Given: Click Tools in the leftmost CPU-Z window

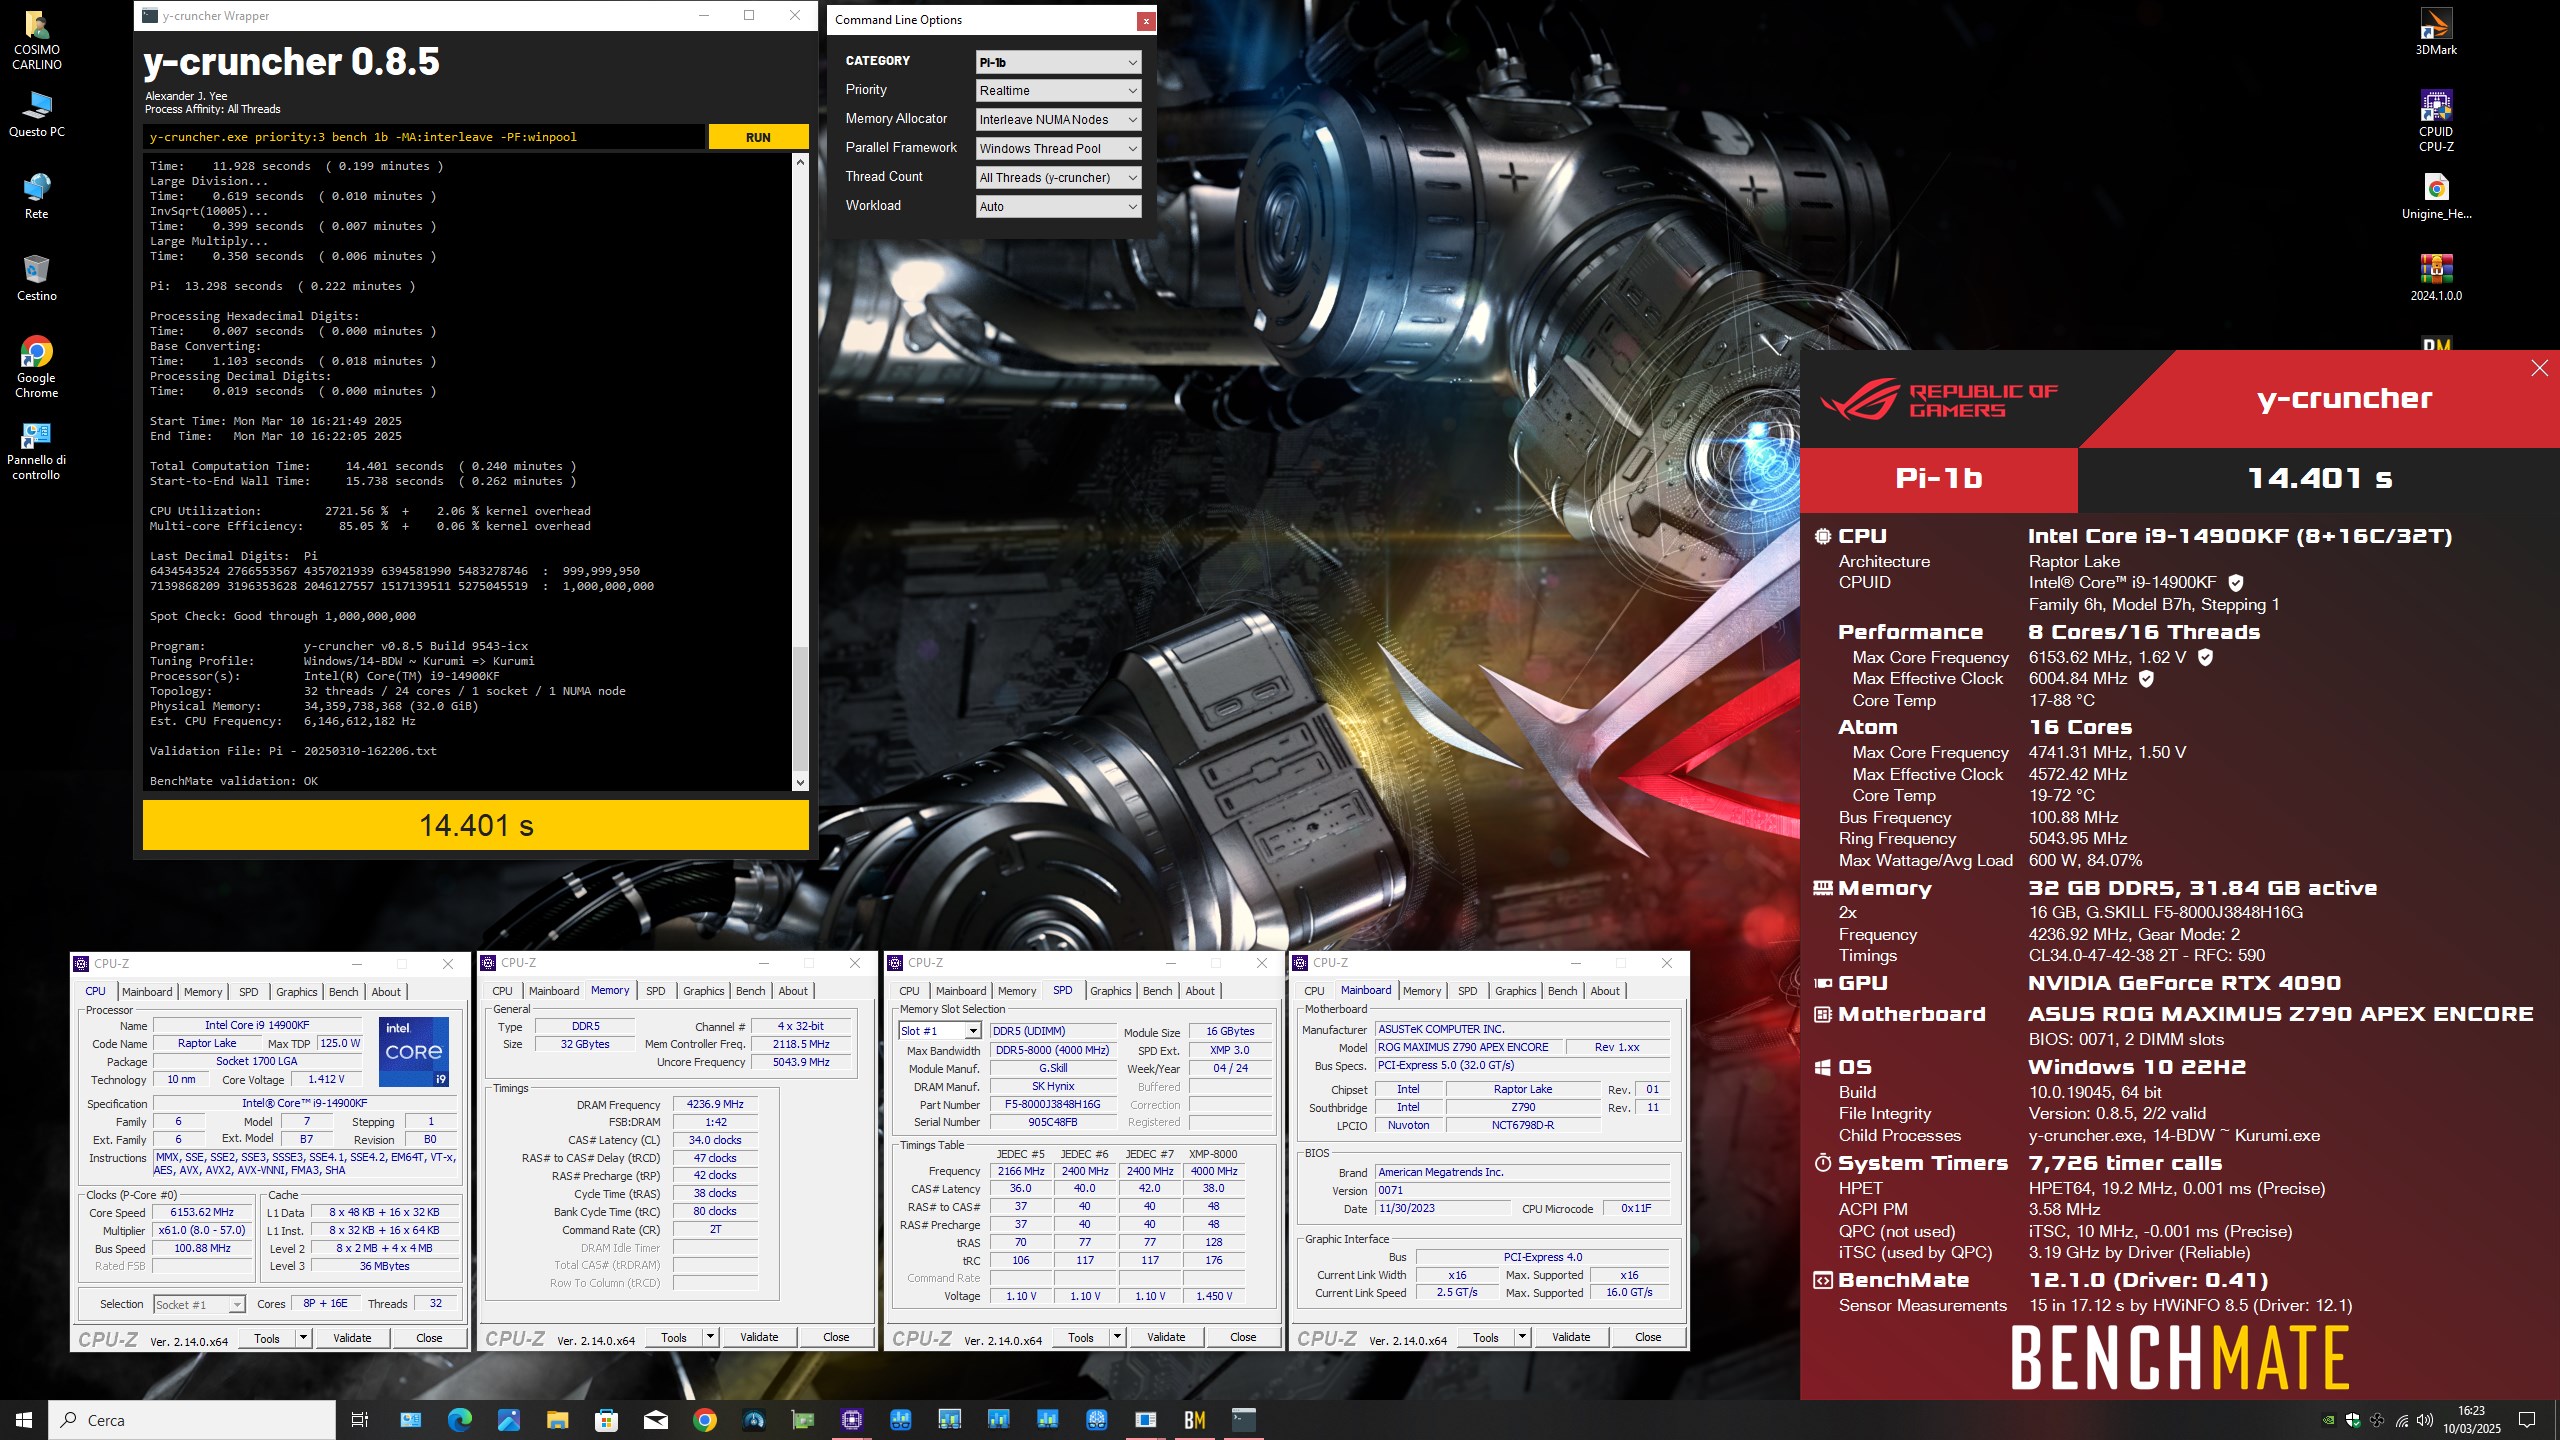Looking at the screenshot, I should click(267, 1338).
